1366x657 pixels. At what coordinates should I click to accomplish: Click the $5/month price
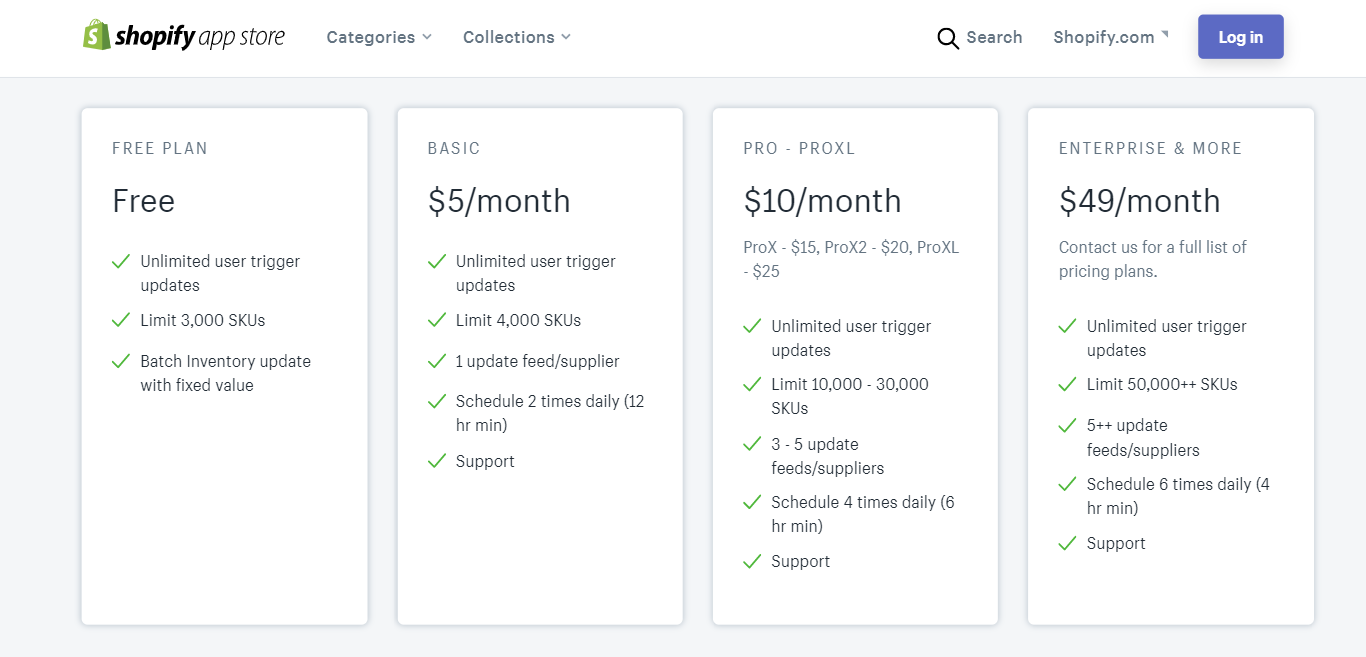tap(499, 201)
